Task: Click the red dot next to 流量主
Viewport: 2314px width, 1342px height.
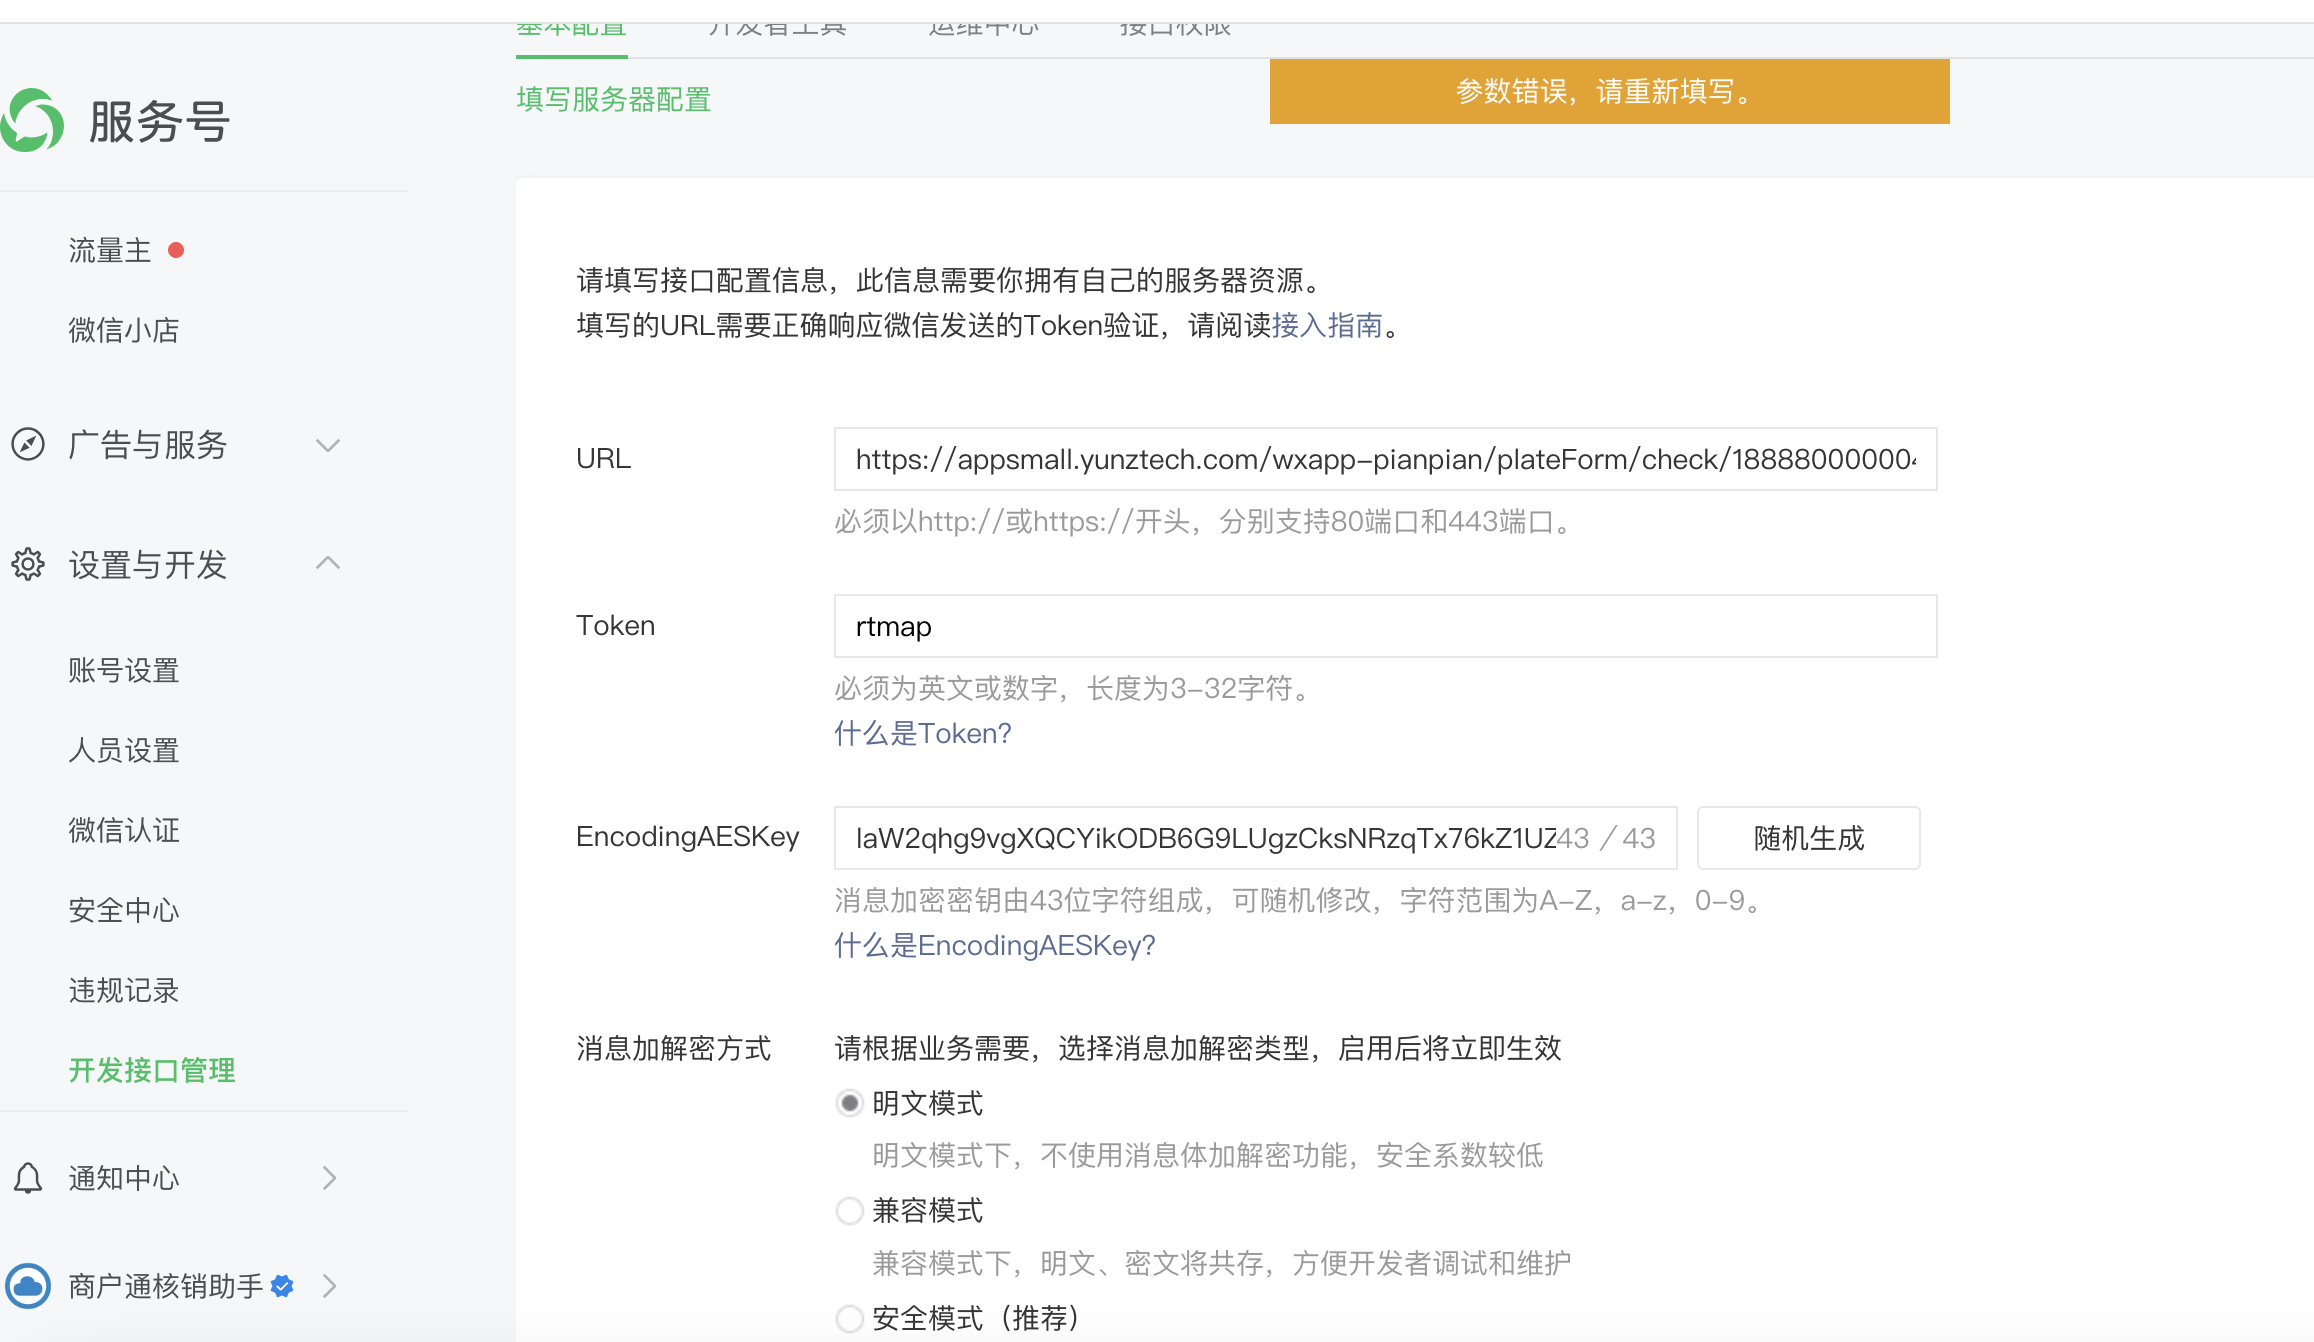Action: pyautogui.click(x=176, y=250)
